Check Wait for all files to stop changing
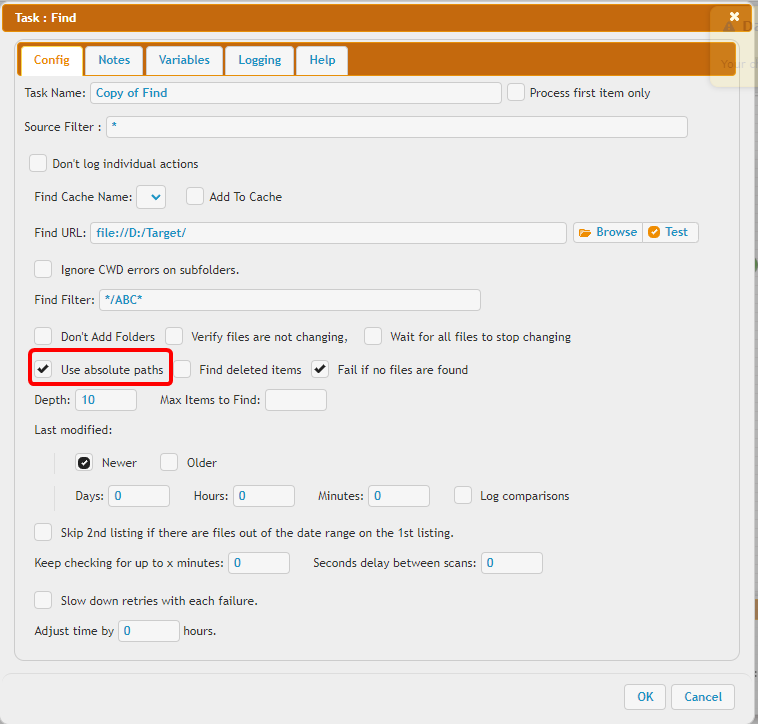 tap(373, 336)
